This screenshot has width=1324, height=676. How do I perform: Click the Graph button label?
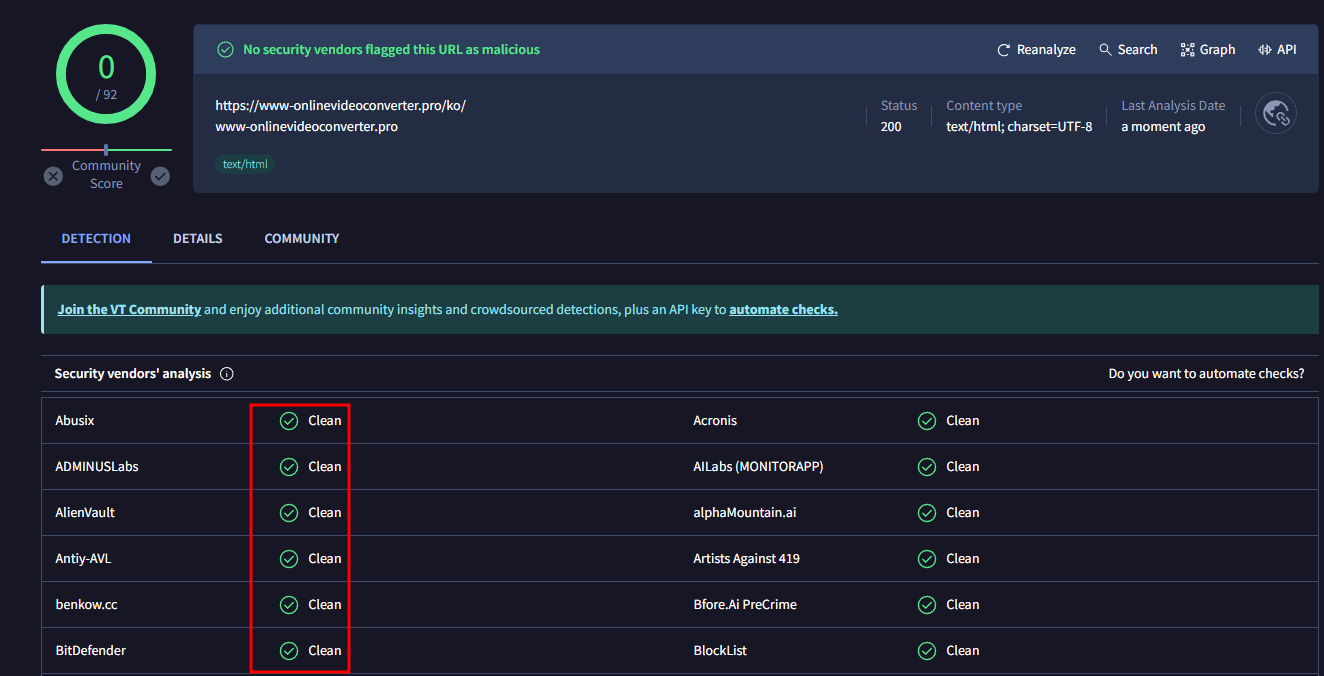tap(1217, 50)
